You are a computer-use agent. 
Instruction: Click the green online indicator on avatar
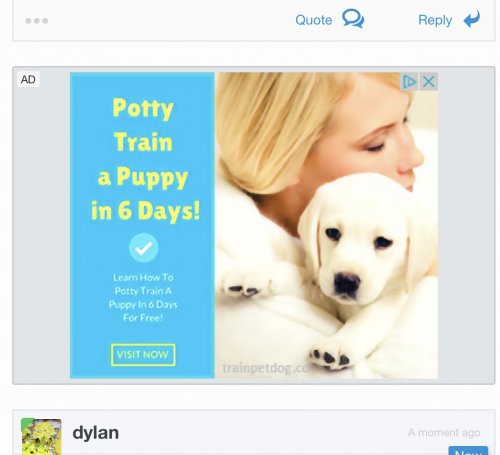(x=27, y=423)
